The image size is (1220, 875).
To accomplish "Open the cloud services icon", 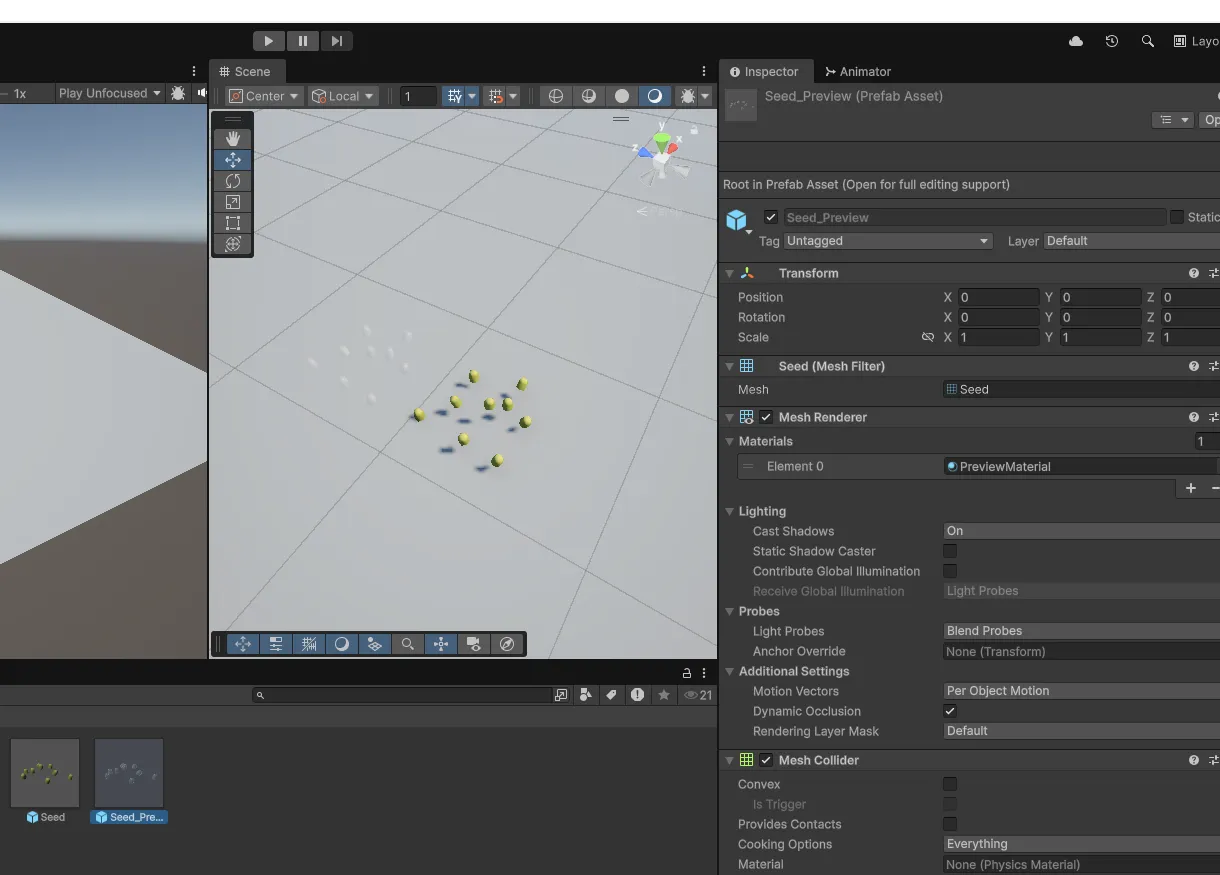I will click(x=1076, y=41).
